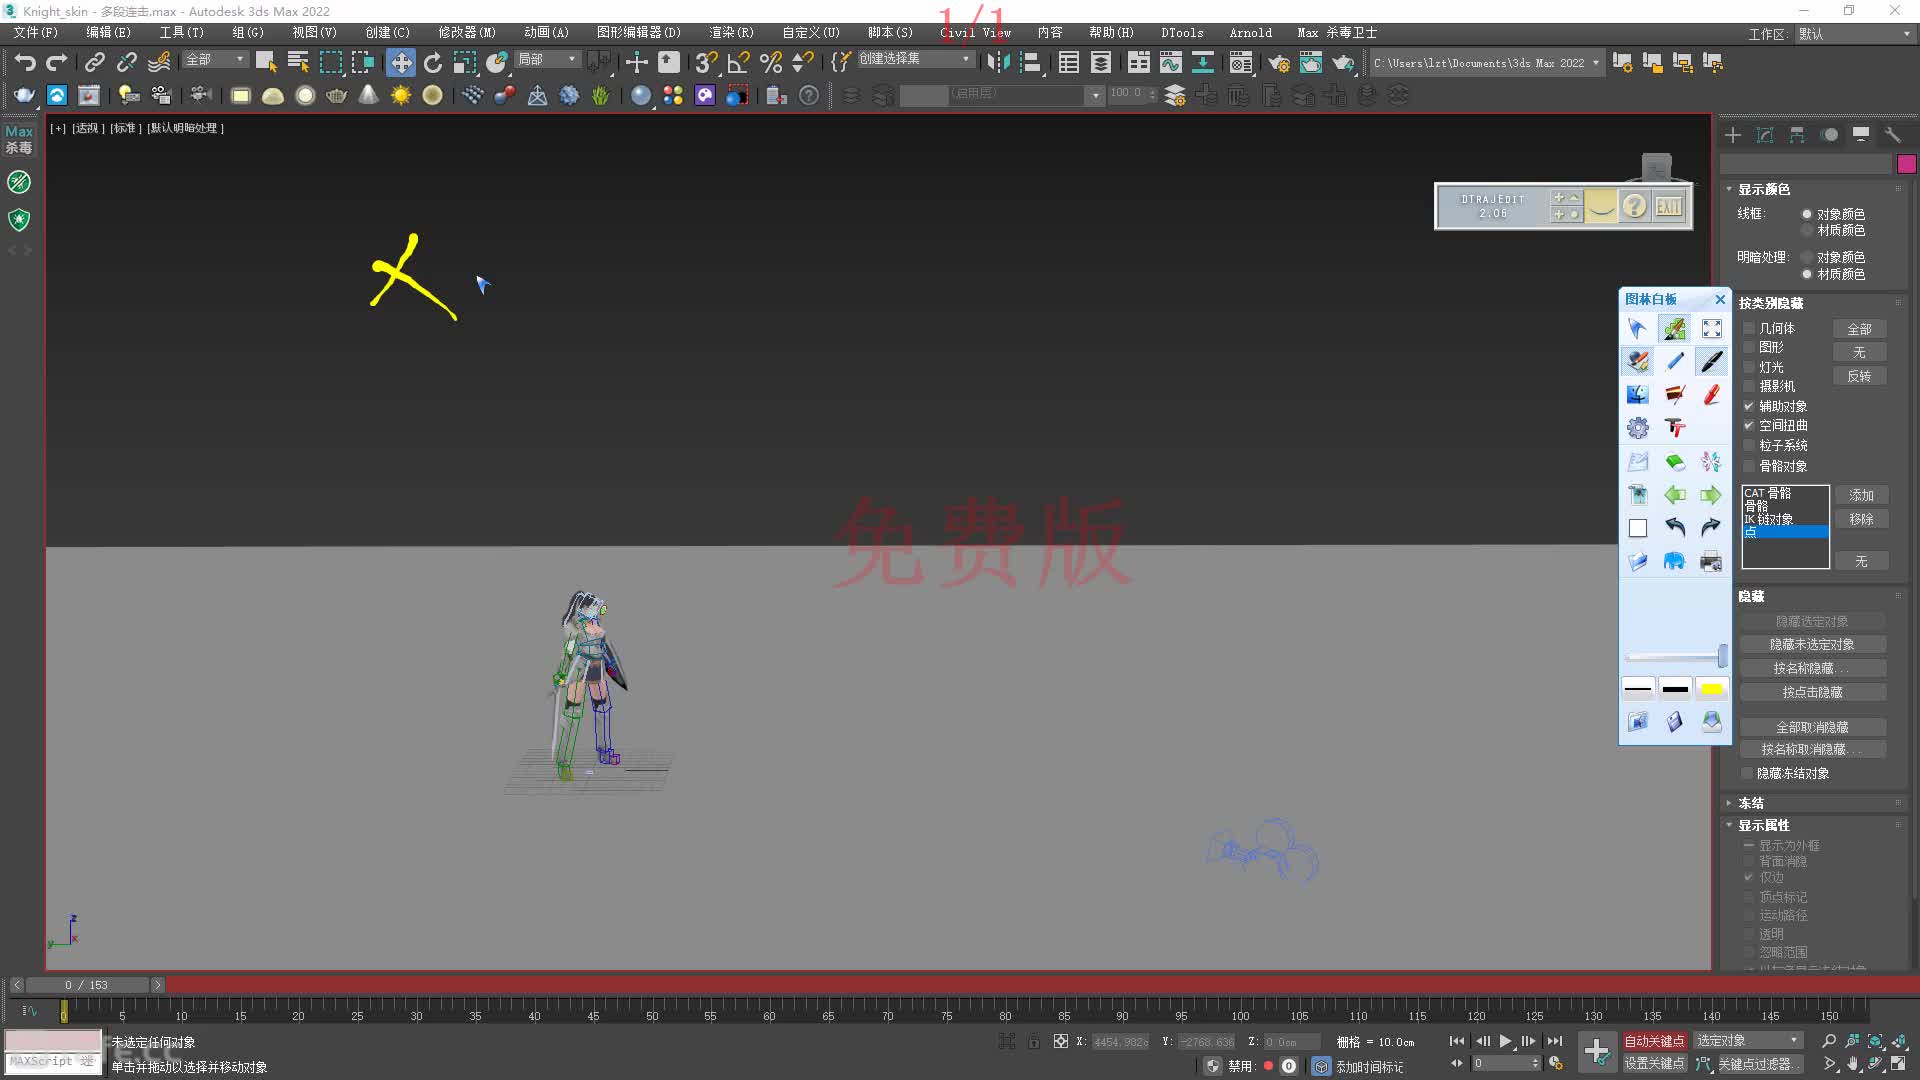Select the blue pencil in whiteboard panel
This screenshot has width=1920, height=1080.
pyautogui.click(x=1675, y=361)
